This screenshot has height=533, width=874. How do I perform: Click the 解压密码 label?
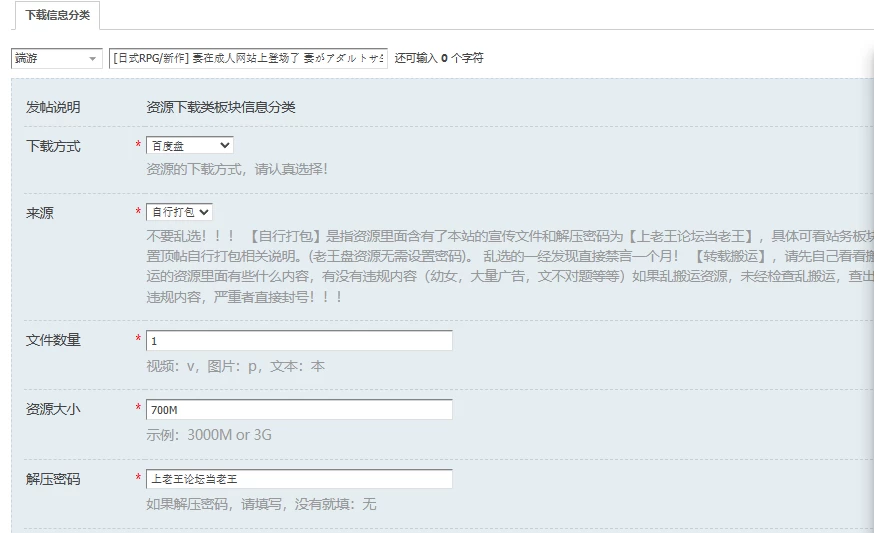pyautogui.click(x=53, y=479)
